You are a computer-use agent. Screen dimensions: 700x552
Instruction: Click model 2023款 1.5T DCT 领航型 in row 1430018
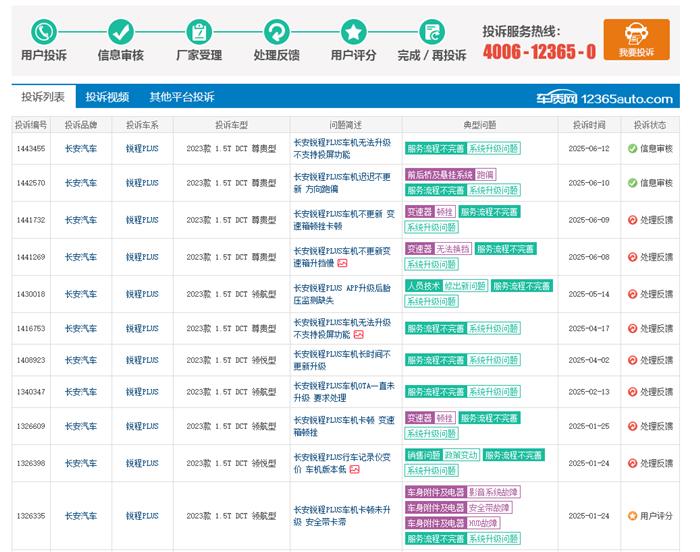(x=231, y=294)
